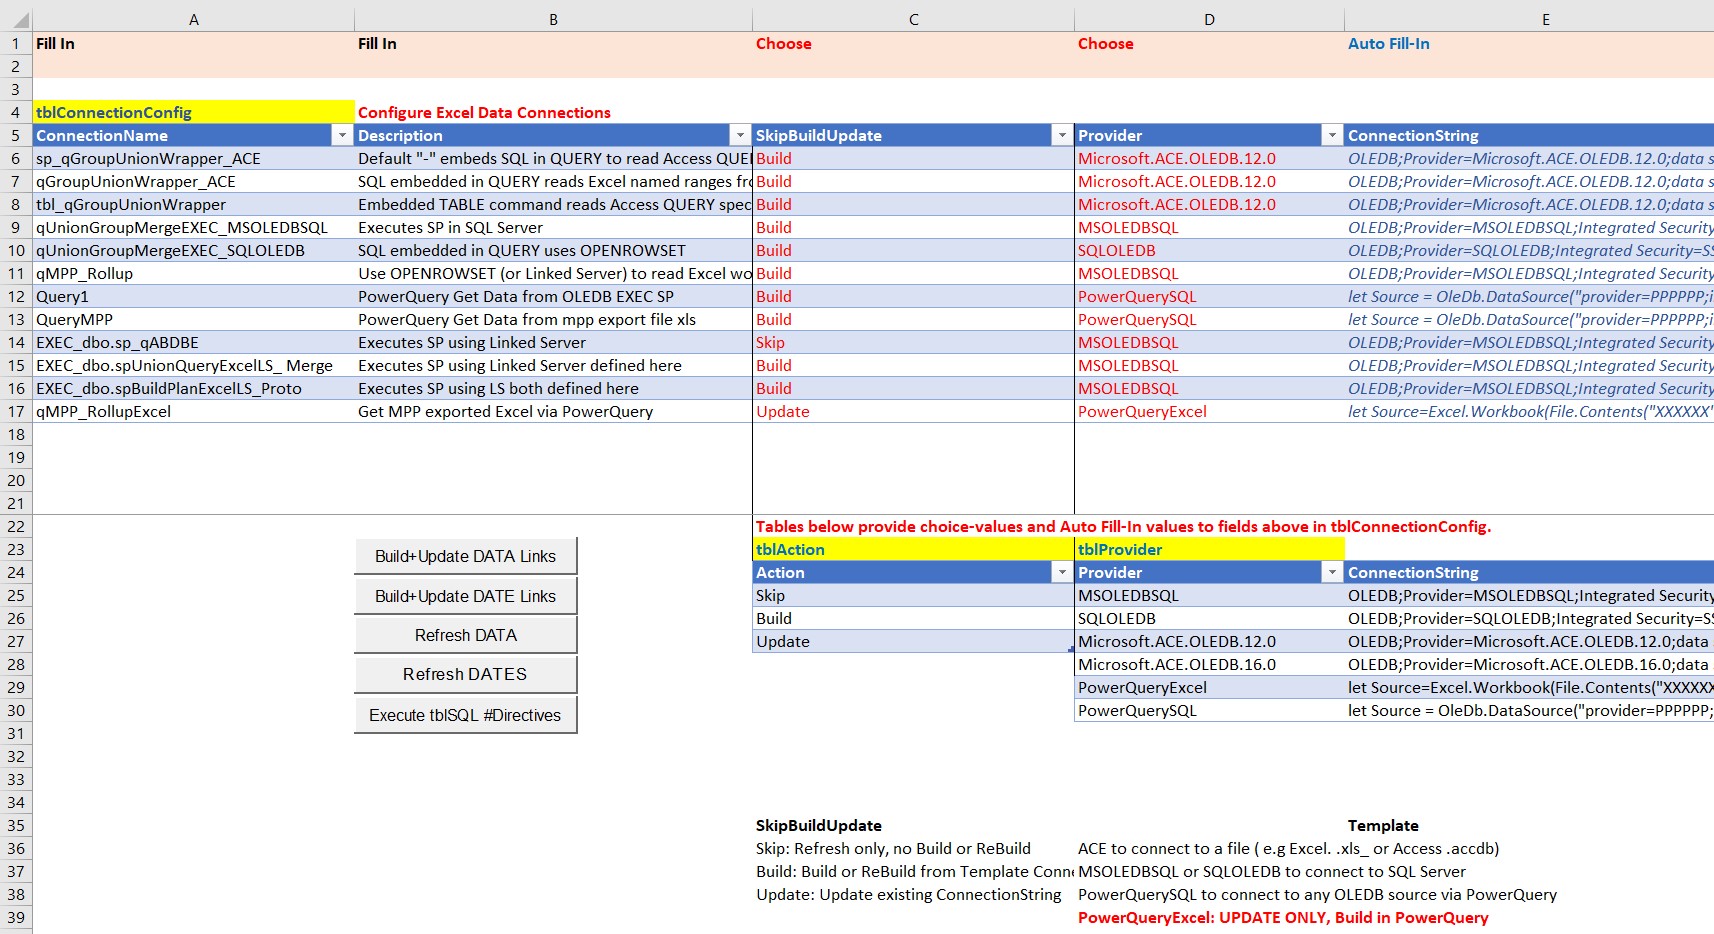Select the EXEC_dbo.sp_qABDBE cell

point(194,342)
